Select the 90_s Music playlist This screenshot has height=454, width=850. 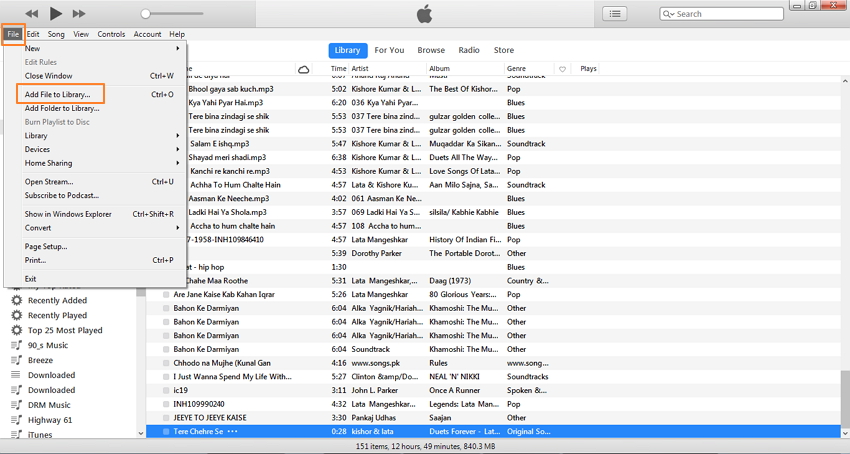48,345
